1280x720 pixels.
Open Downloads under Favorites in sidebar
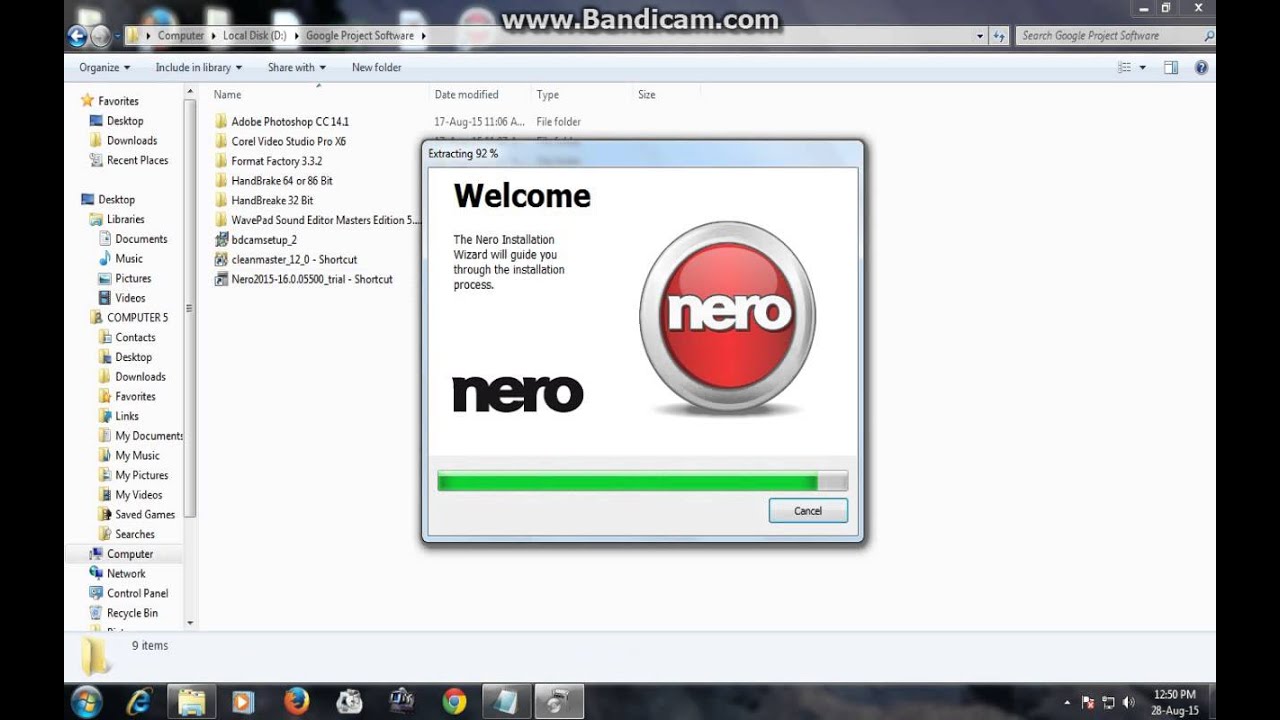tap(132, 141)
